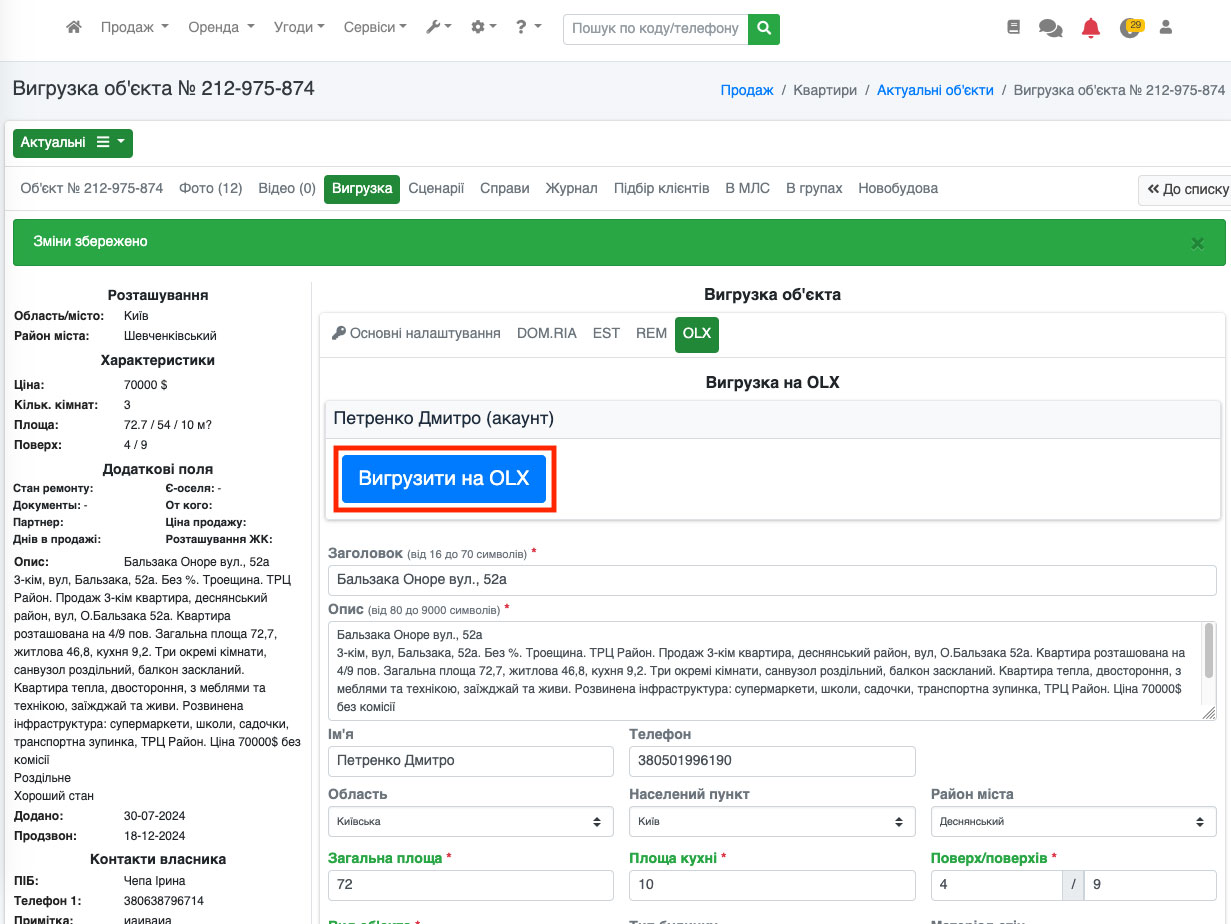Screen dimensions: 1231x924
Task: Dismiss the 'Зміни збережено' alert
Action: pos(1197,243)
